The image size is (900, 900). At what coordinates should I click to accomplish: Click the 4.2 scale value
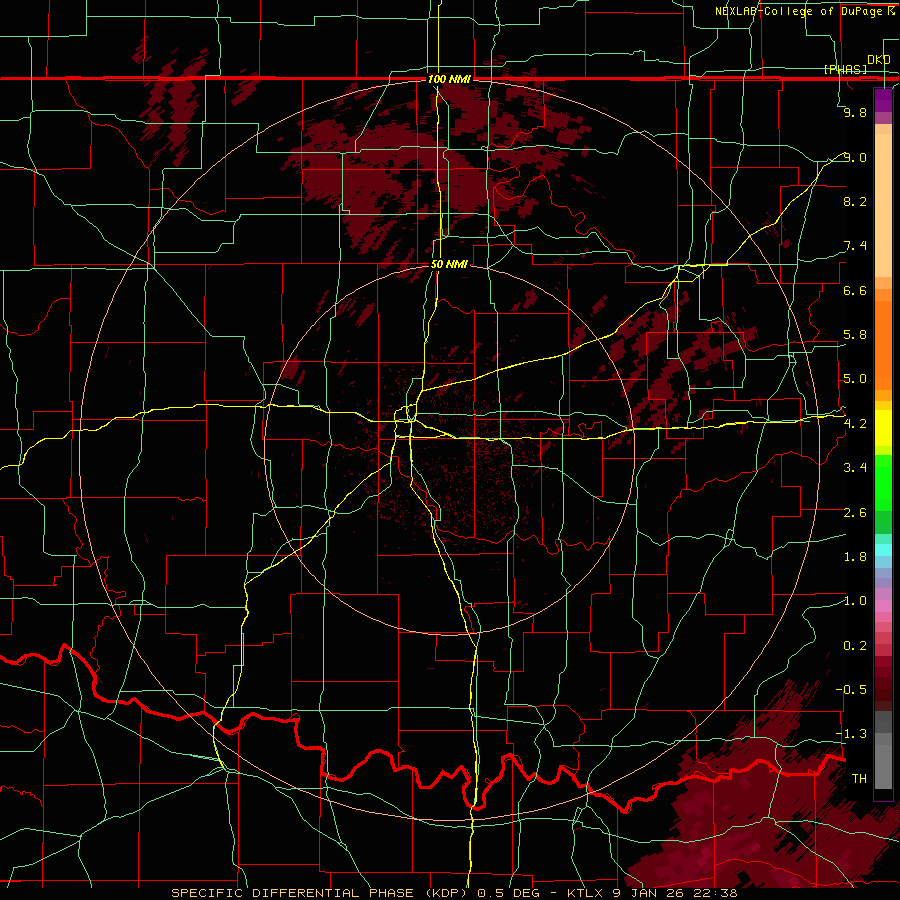click(855, 424)
